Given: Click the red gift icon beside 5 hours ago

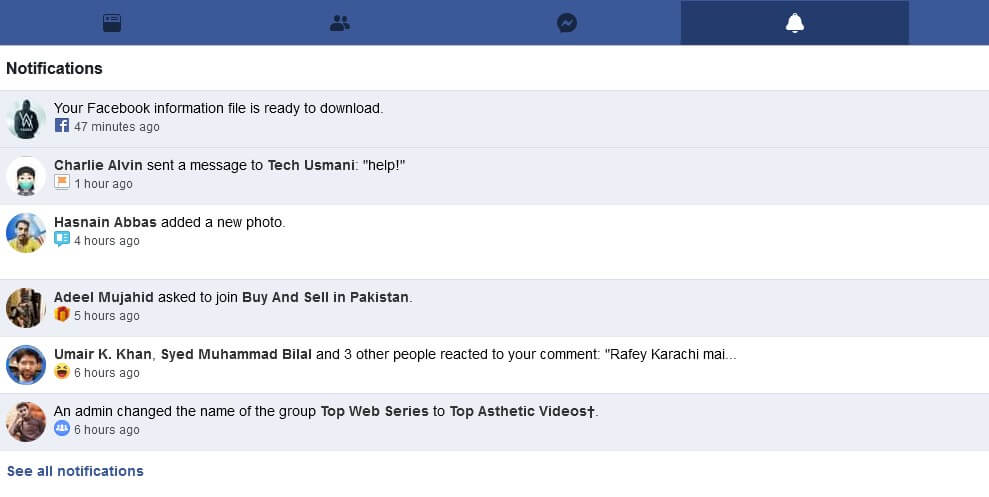Looking at the screenshot, I should click(x=62, y=314).
